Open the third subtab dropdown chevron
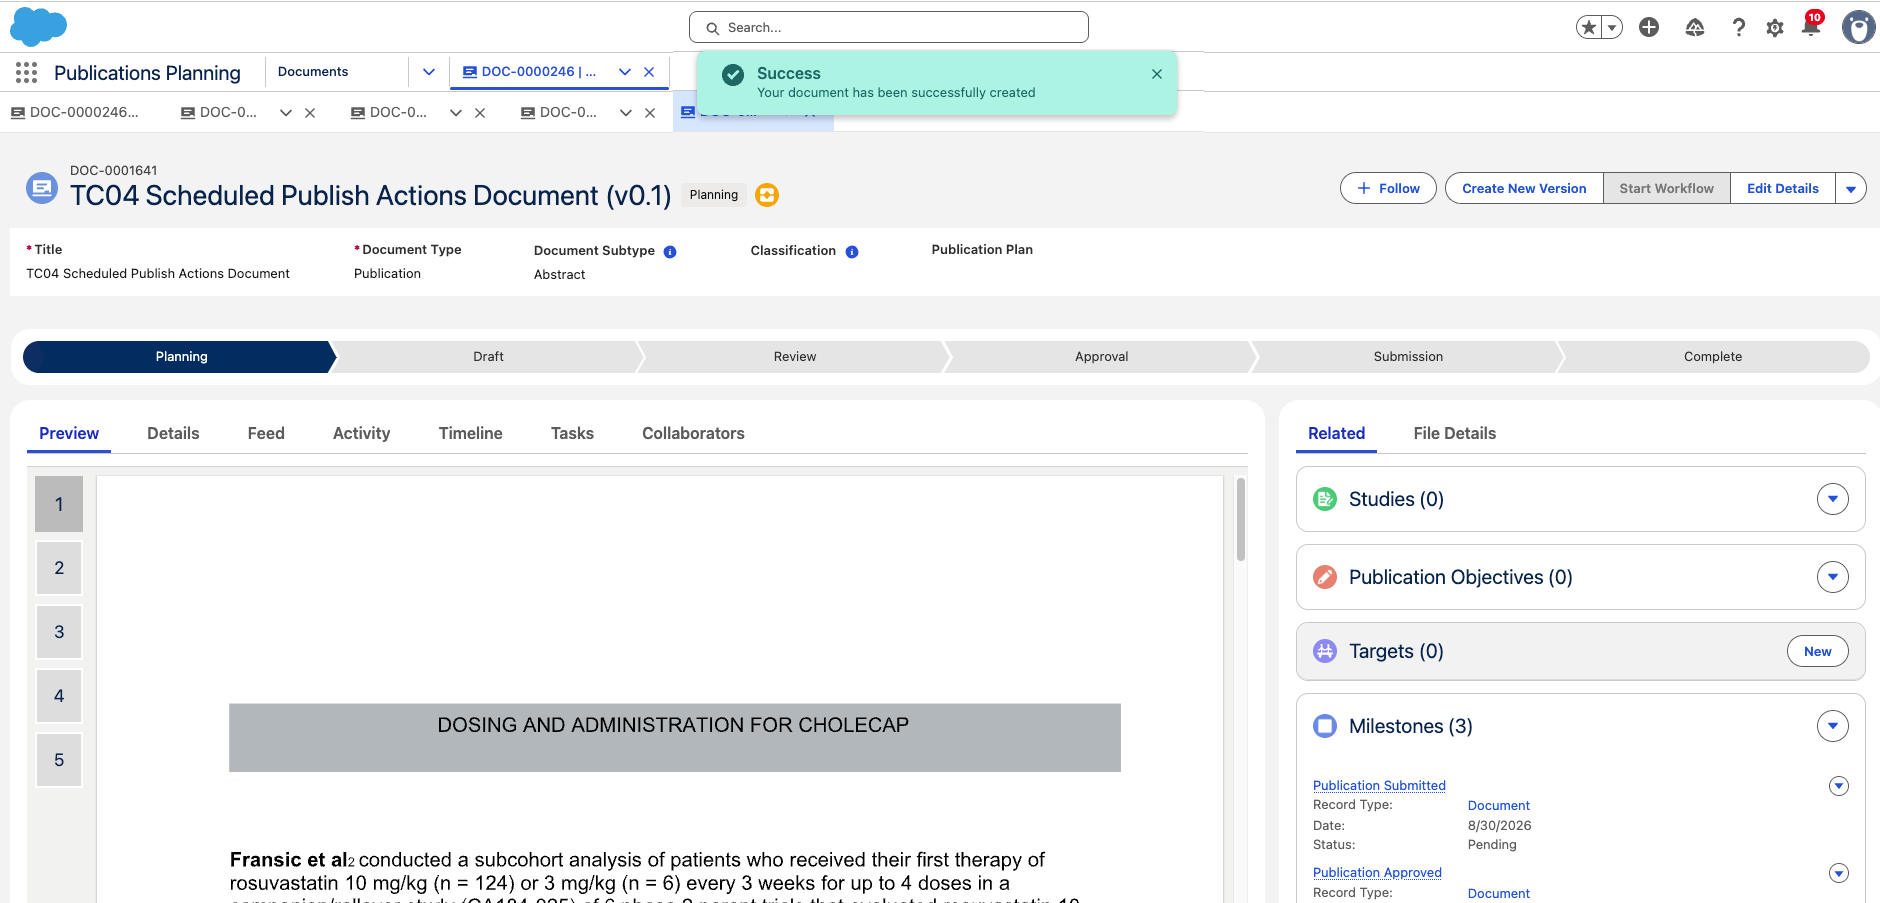 click(456, 113)
